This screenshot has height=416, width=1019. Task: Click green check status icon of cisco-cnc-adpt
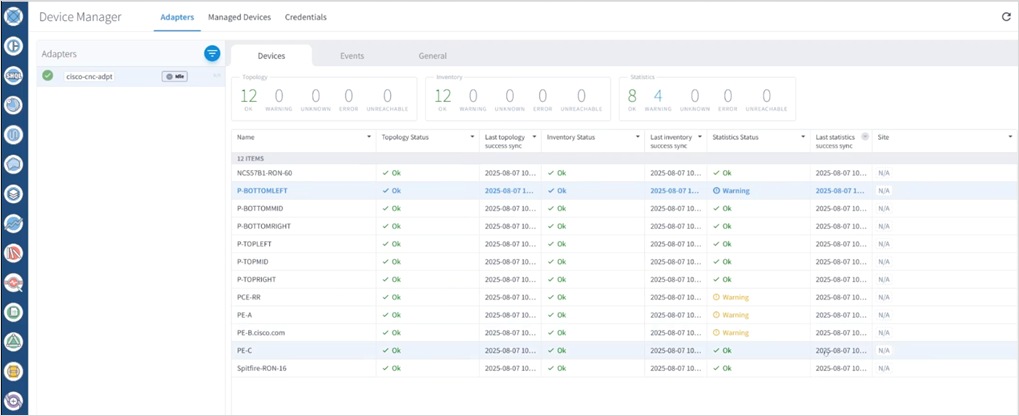pyautogui.click(x=47, y=76)
